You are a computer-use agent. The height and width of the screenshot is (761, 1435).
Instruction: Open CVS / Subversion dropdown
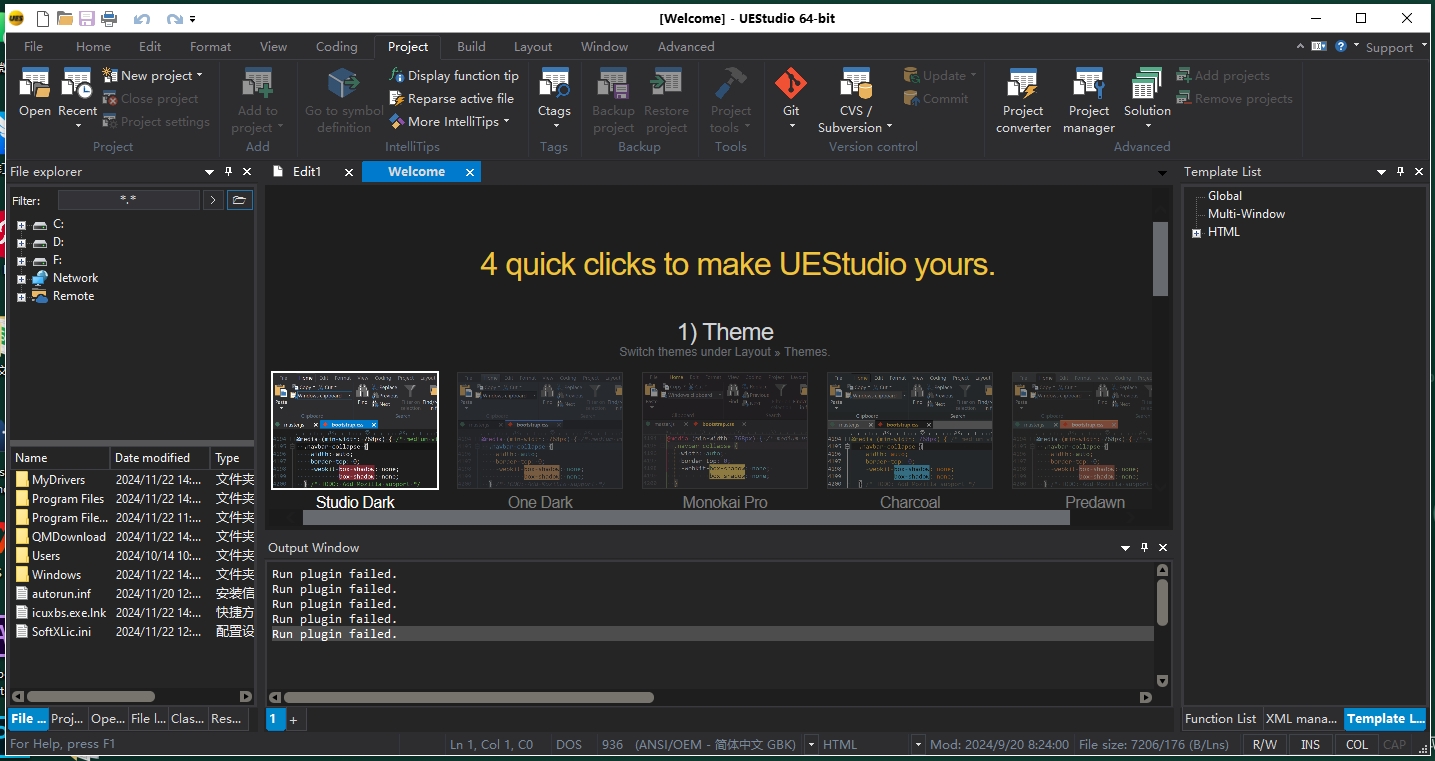tap(889, 127)
